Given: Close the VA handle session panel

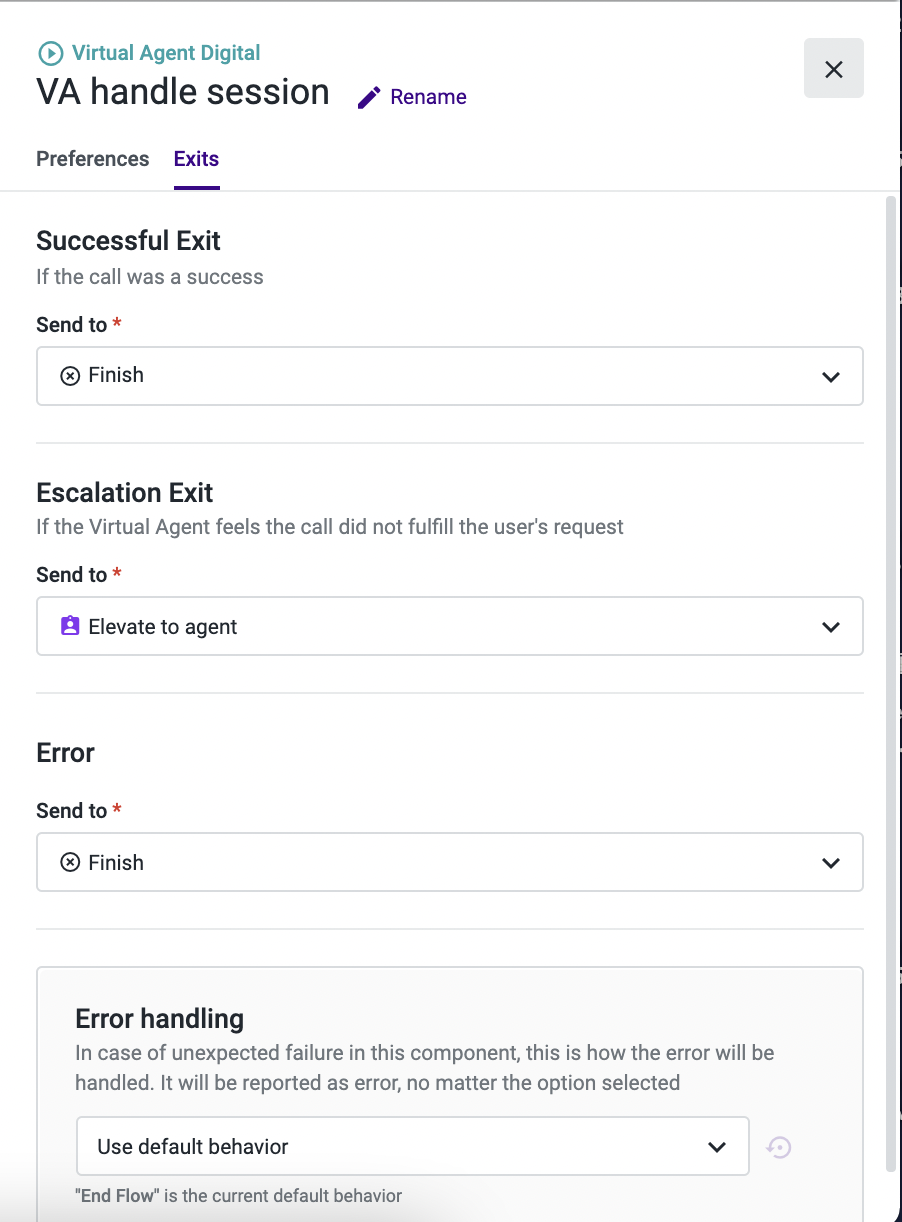Looking at the screenshot, I should click(833, 69).
